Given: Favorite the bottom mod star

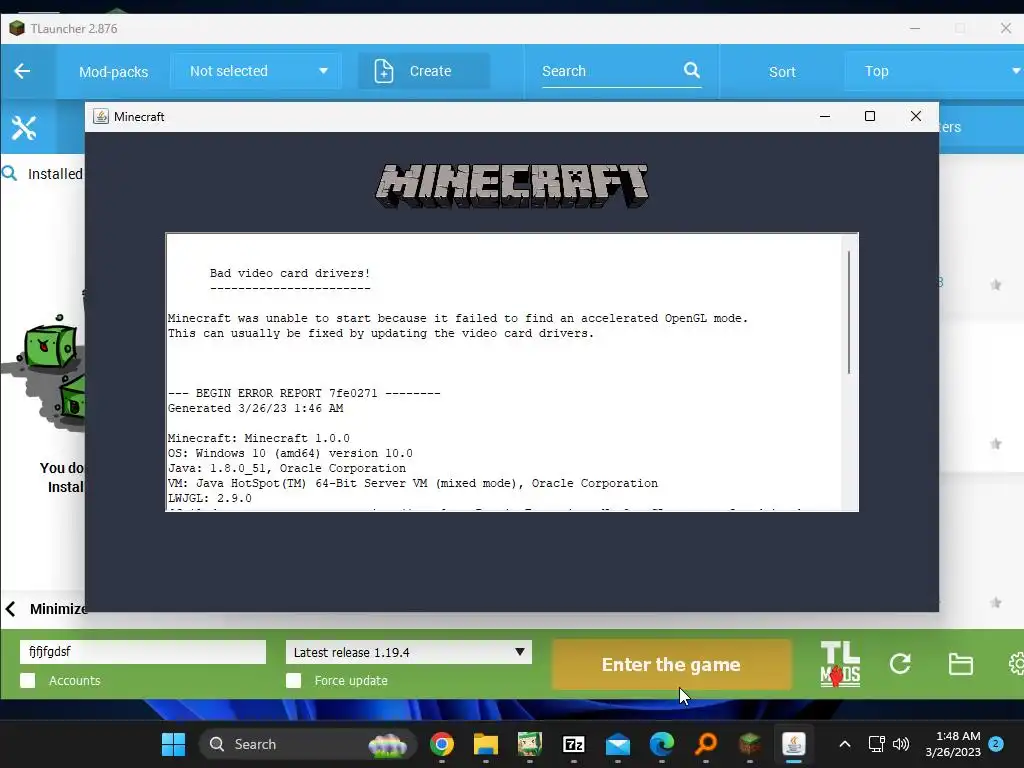Looking at the screenshot, I should click(x=995, y=602).
